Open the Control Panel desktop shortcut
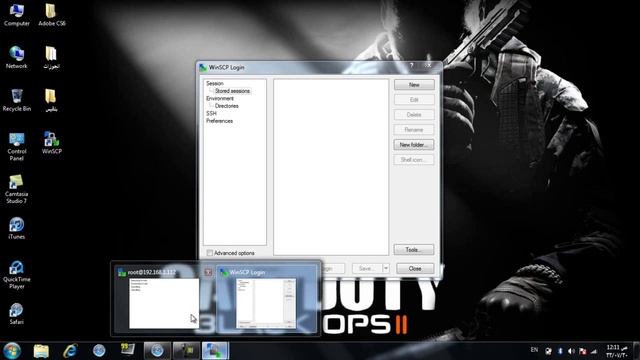The width and height of the screenshot is (640, 360). 17,146
